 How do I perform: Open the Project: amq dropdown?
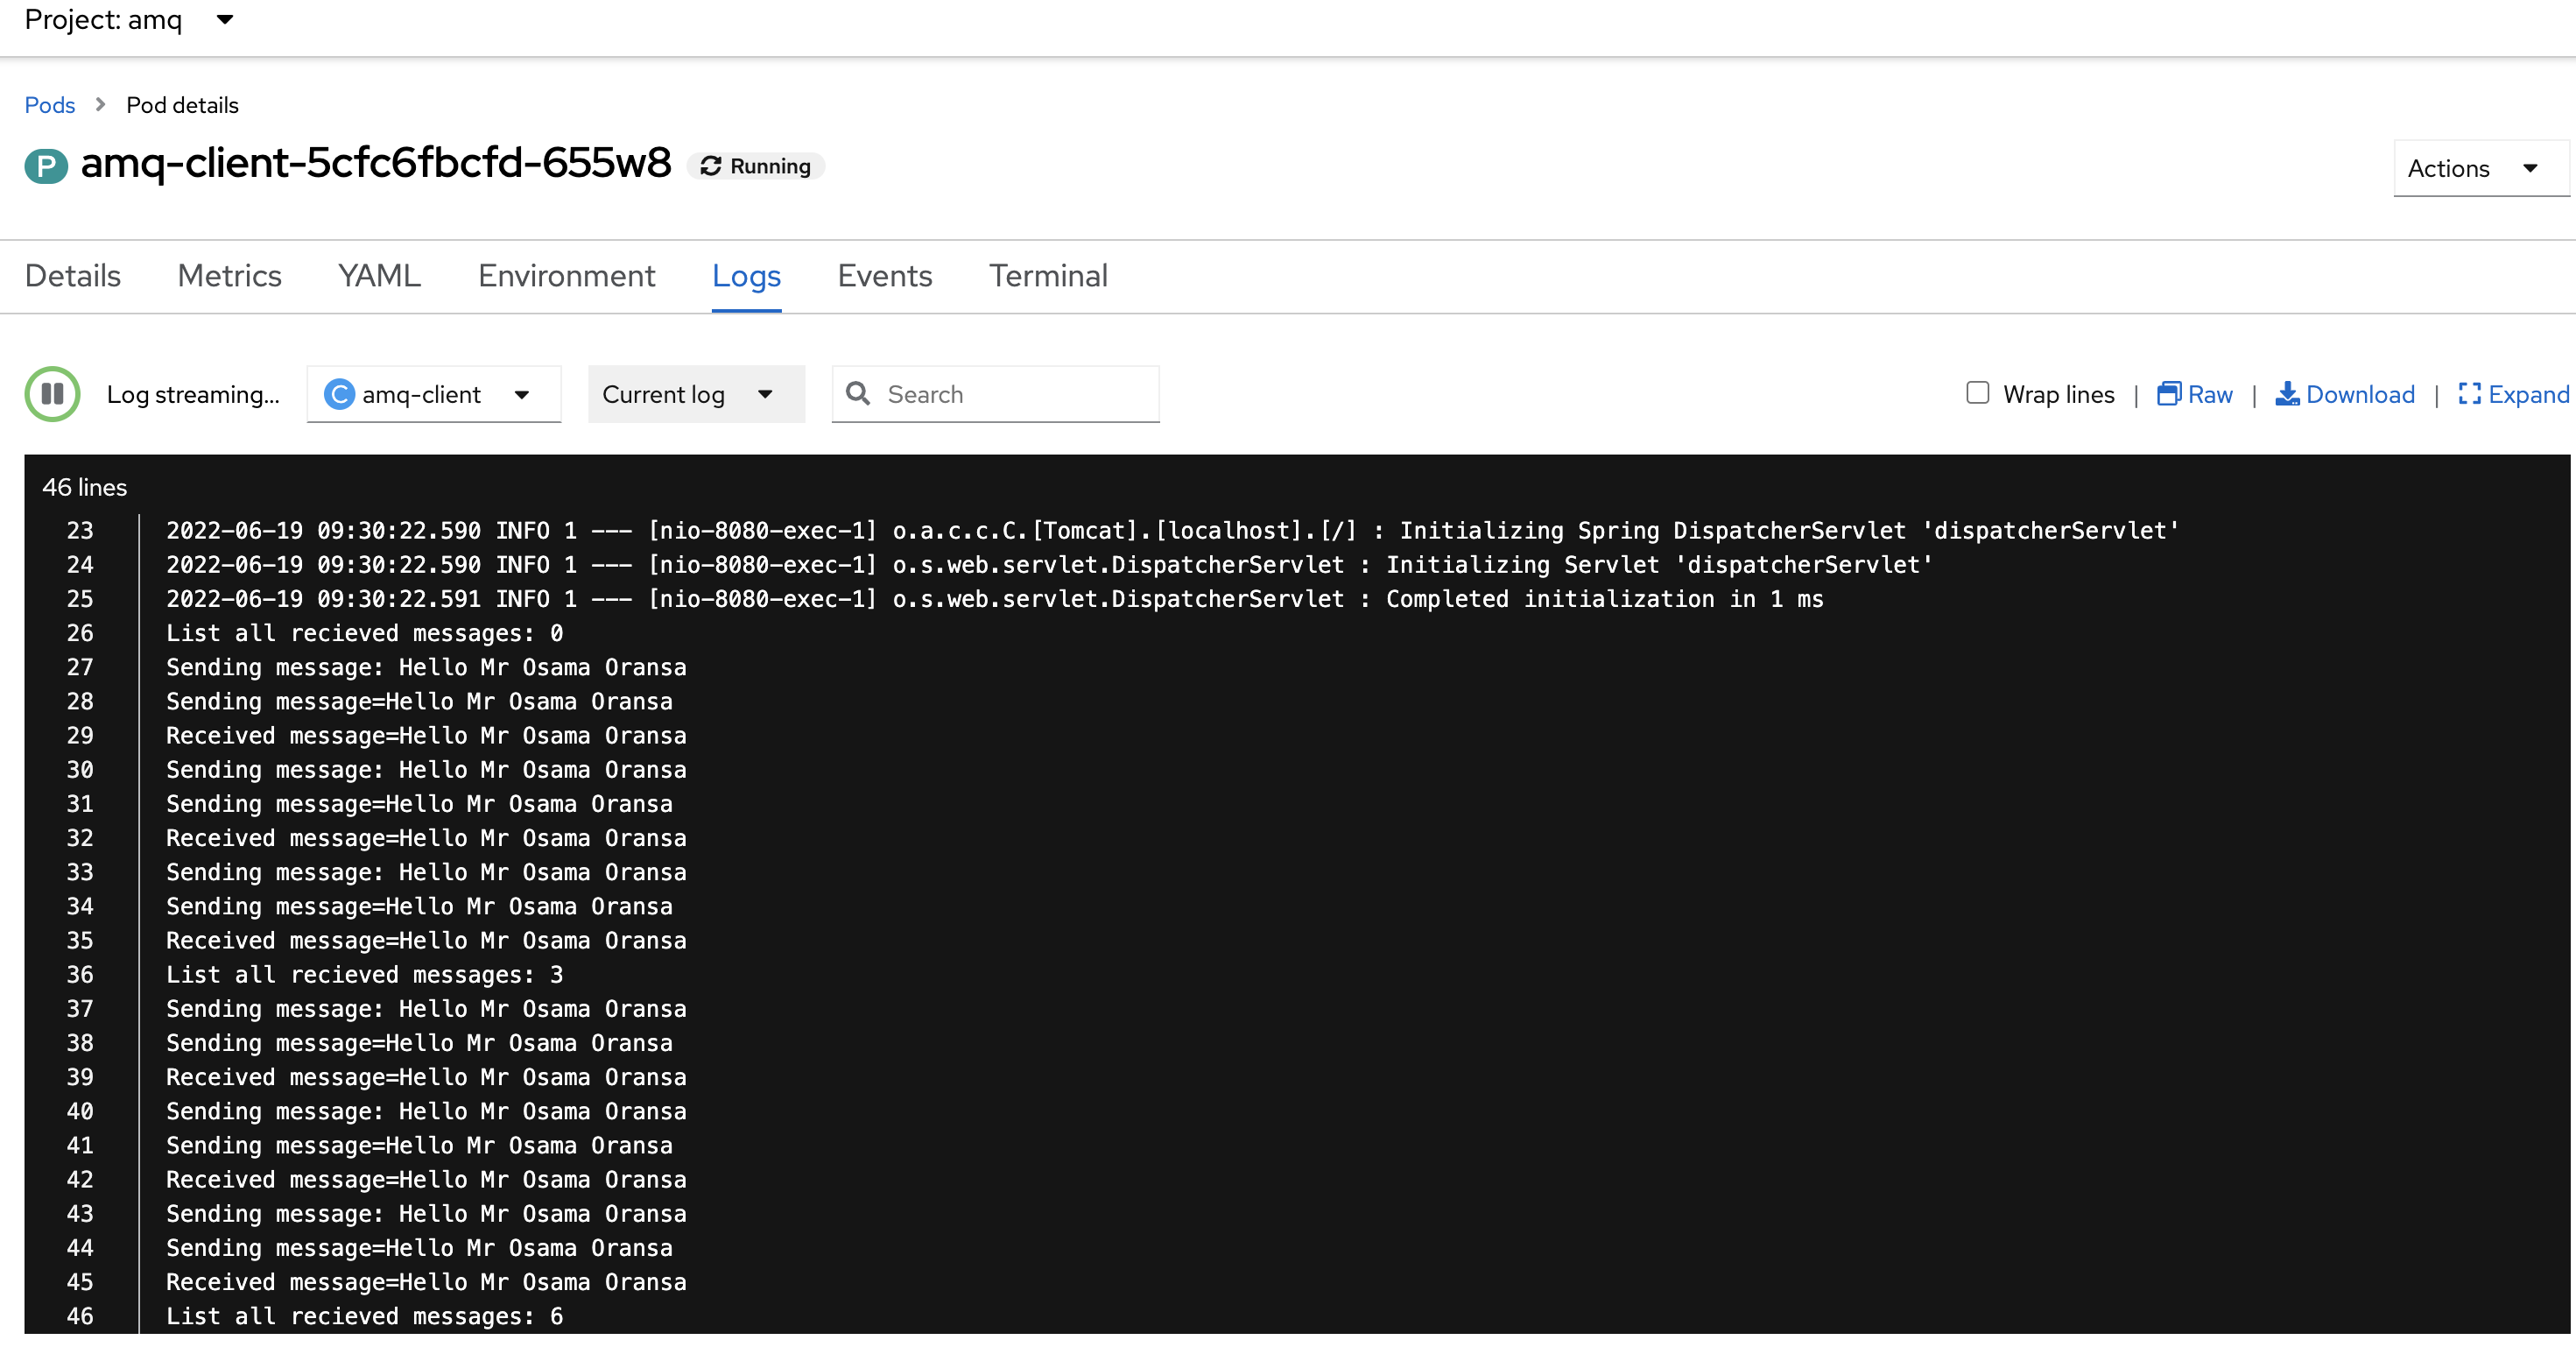pyautogui.click(x=225, y=19)
